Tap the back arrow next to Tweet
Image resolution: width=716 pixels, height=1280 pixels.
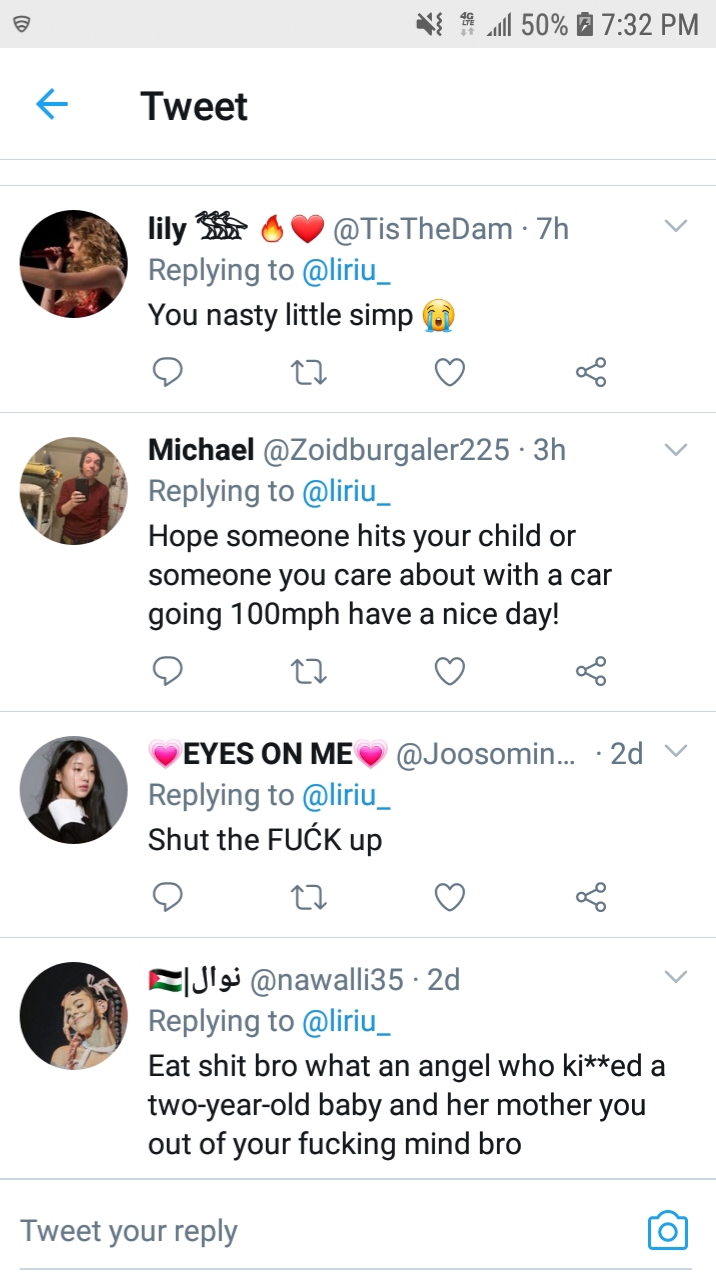click(x=51, y=105)
